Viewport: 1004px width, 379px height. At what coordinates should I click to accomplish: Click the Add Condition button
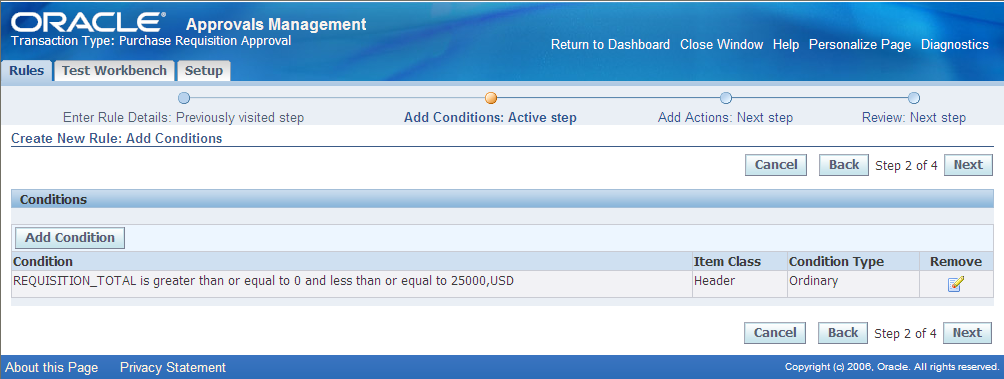(70, 238)
